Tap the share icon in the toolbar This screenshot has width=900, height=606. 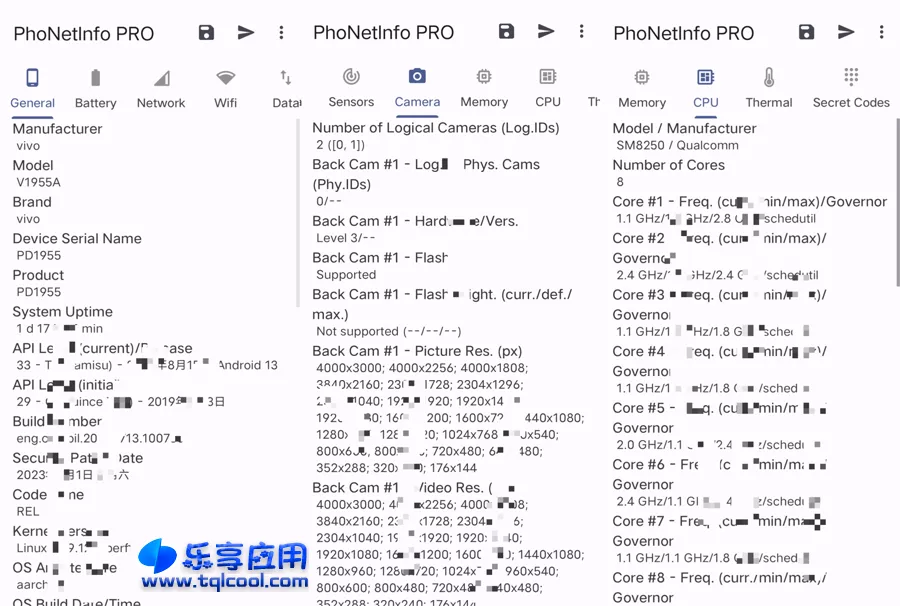246,32
